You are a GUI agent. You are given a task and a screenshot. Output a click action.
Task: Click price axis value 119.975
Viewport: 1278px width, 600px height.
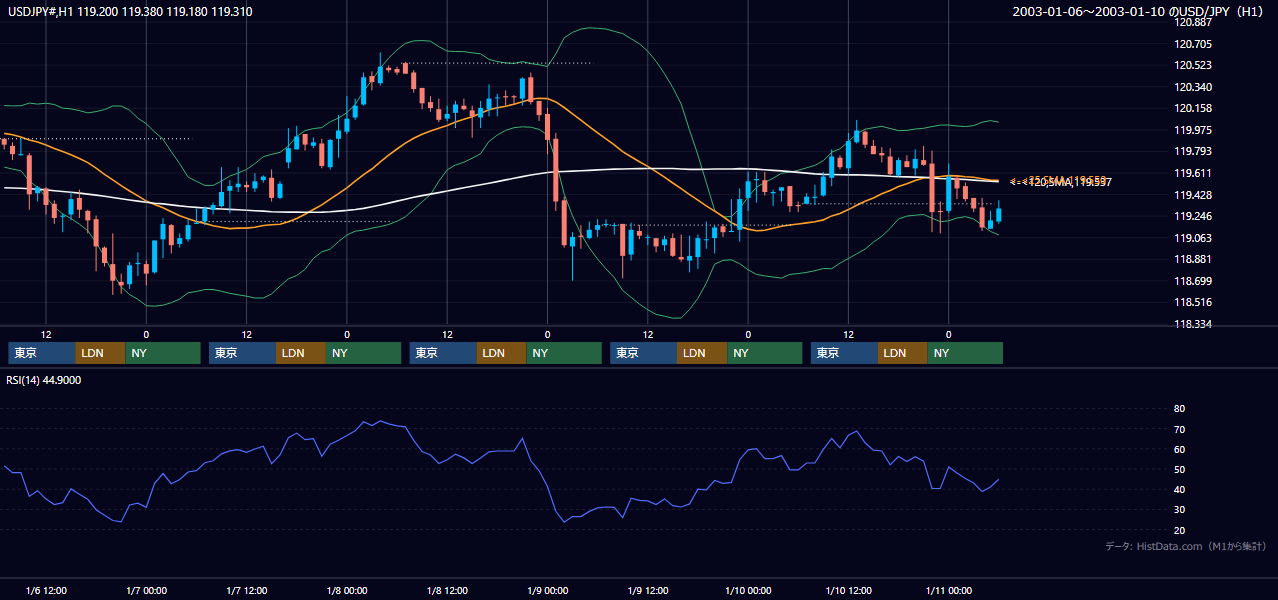coord(1194,130)
